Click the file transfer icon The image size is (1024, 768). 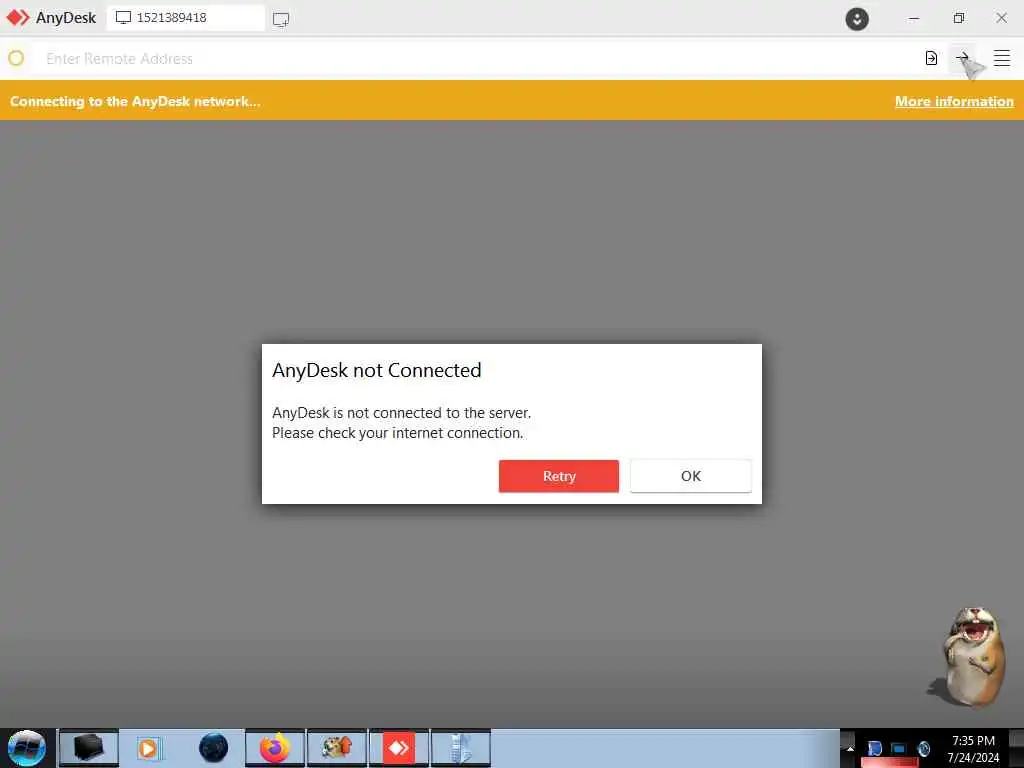(x=931, y=58)
